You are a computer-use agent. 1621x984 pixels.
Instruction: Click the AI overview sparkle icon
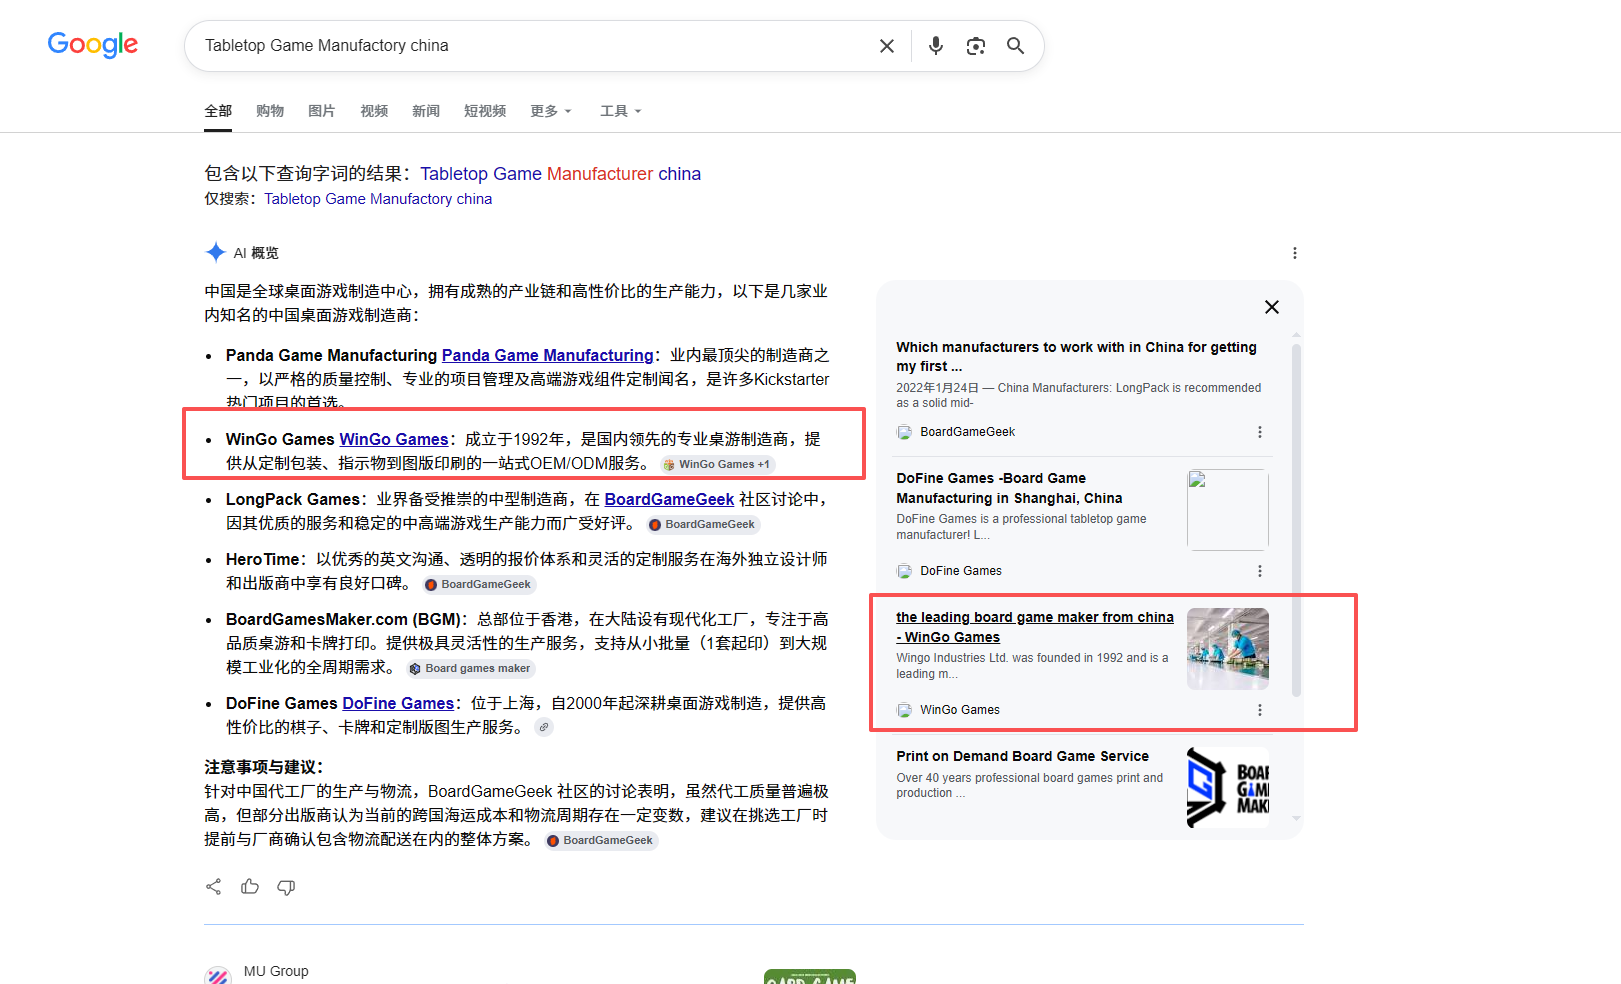(x=215, y=252)
